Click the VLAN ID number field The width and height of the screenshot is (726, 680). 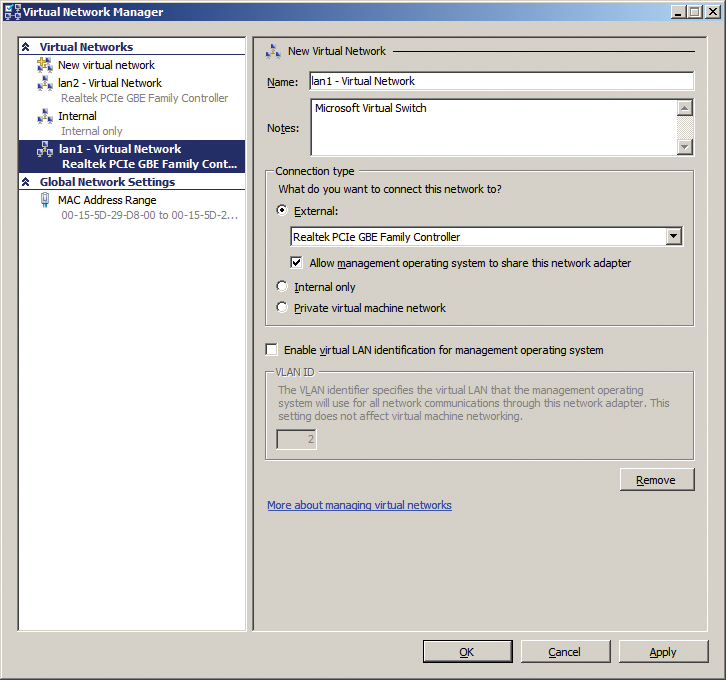pyautogui.click(x=296, y=439)
